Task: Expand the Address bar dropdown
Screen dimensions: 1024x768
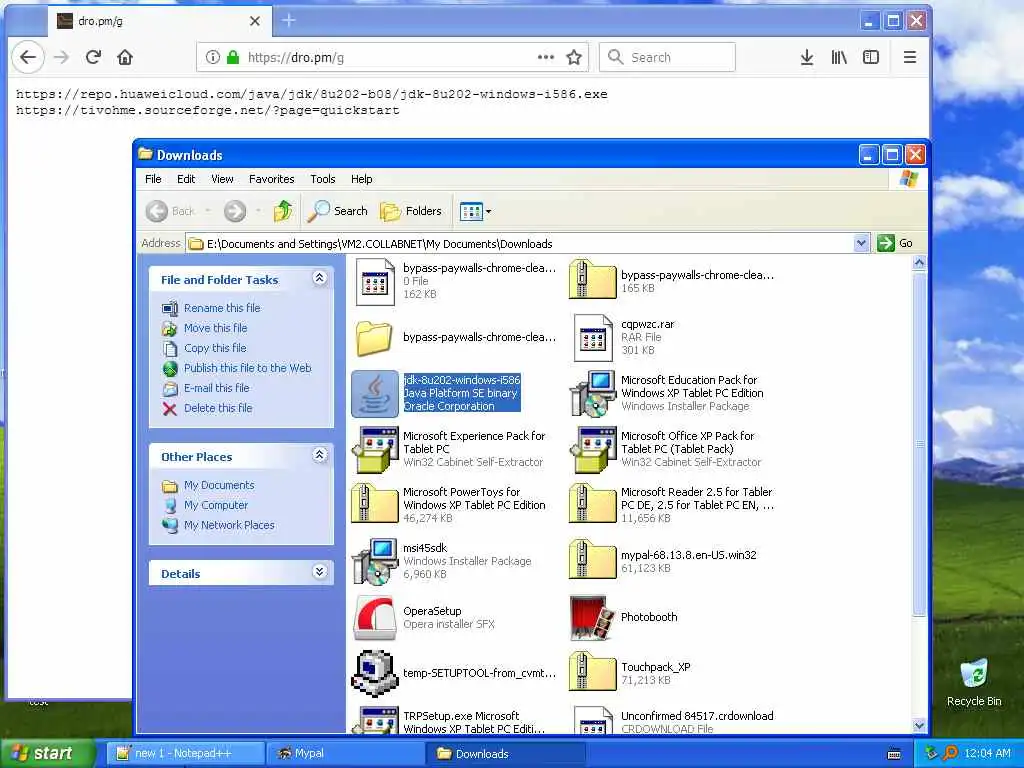Action: [861, 244]
